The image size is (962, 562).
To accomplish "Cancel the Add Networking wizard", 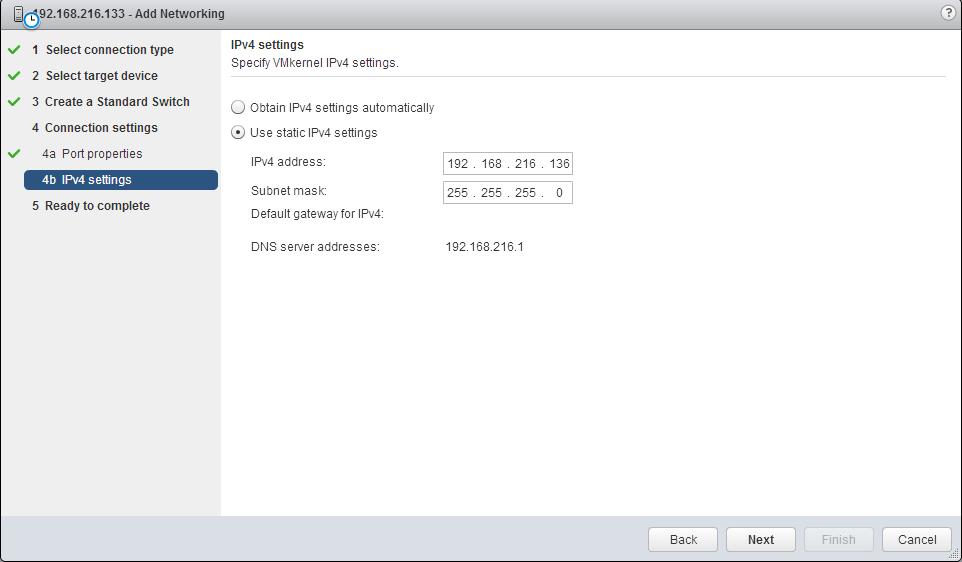I will (917, 539).
